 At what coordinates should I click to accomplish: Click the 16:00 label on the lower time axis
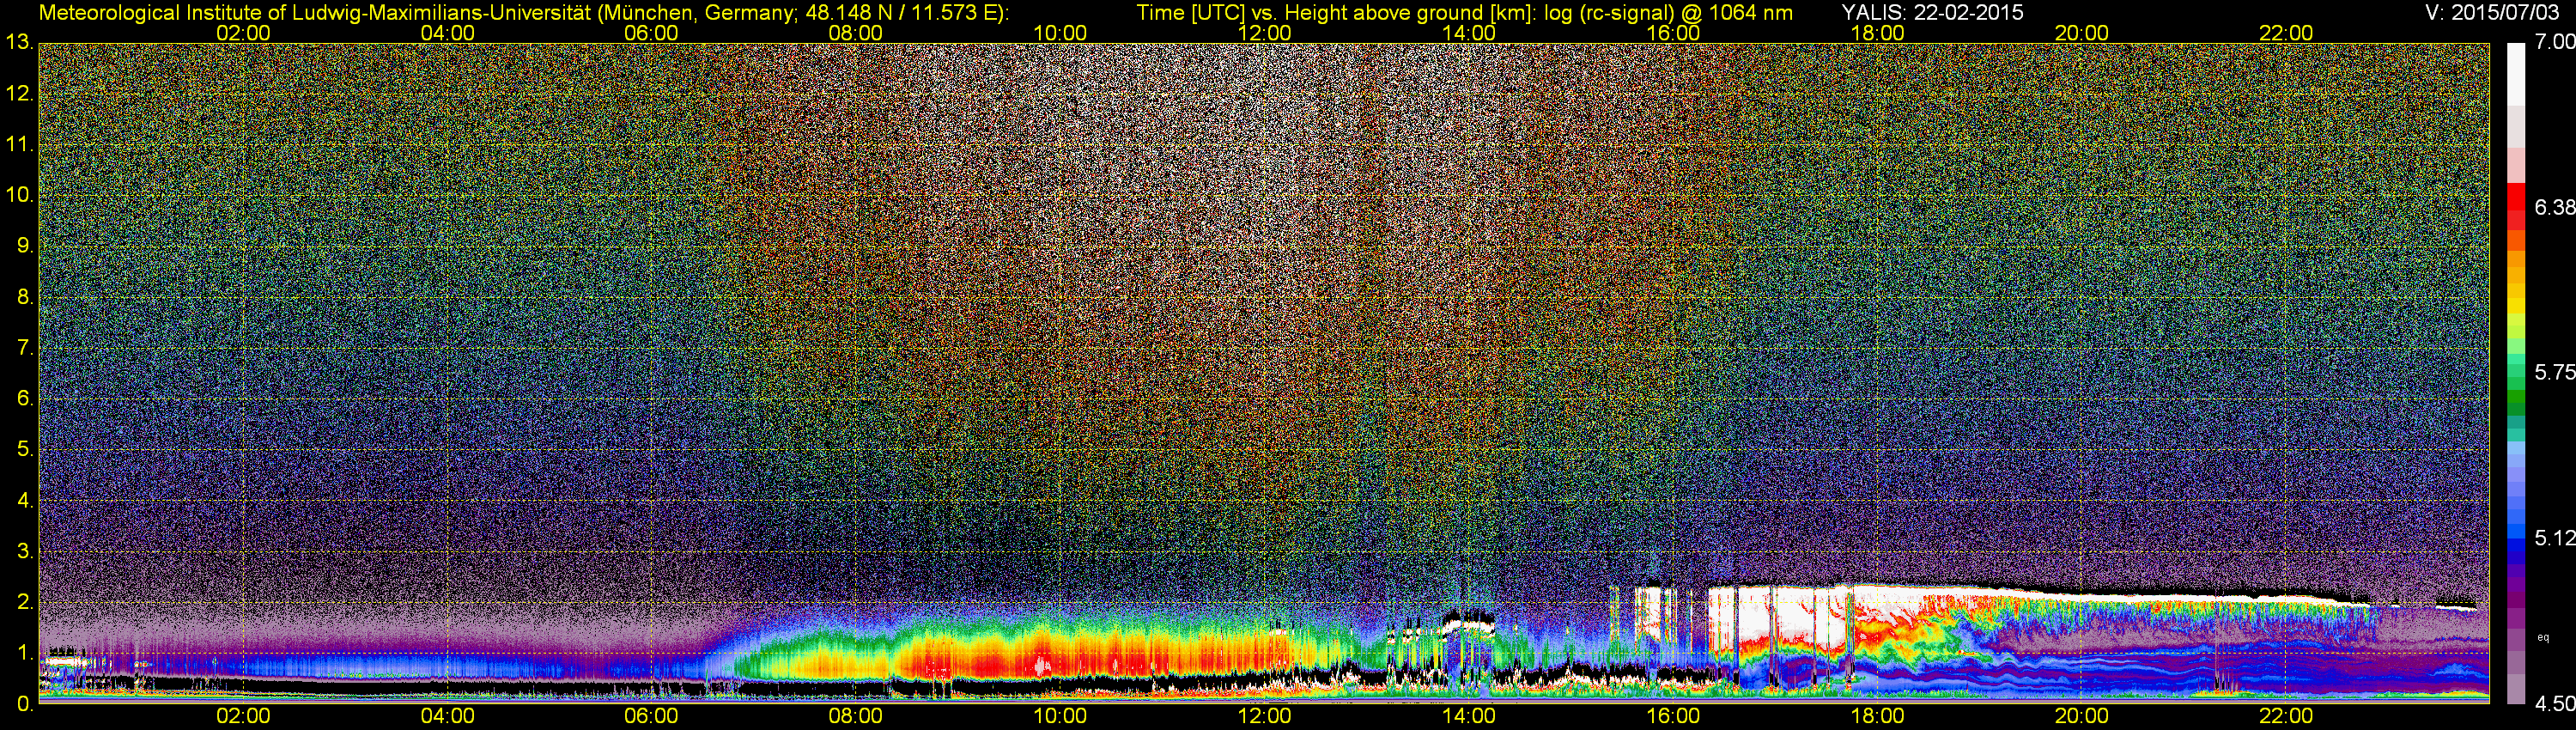click(1673, 716)
